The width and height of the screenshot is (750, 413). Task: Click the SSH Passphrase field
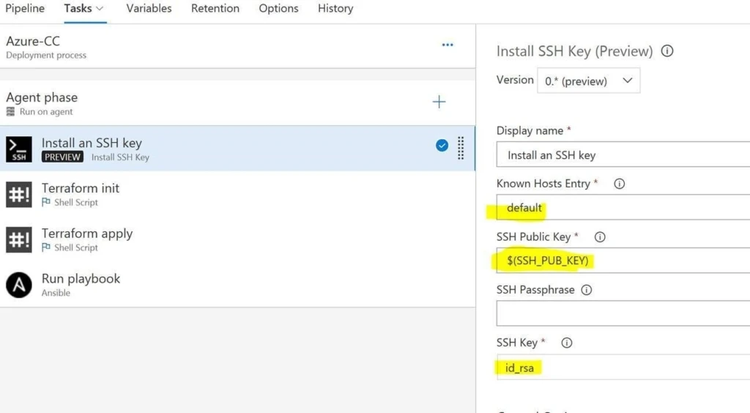tap(623, 313)
